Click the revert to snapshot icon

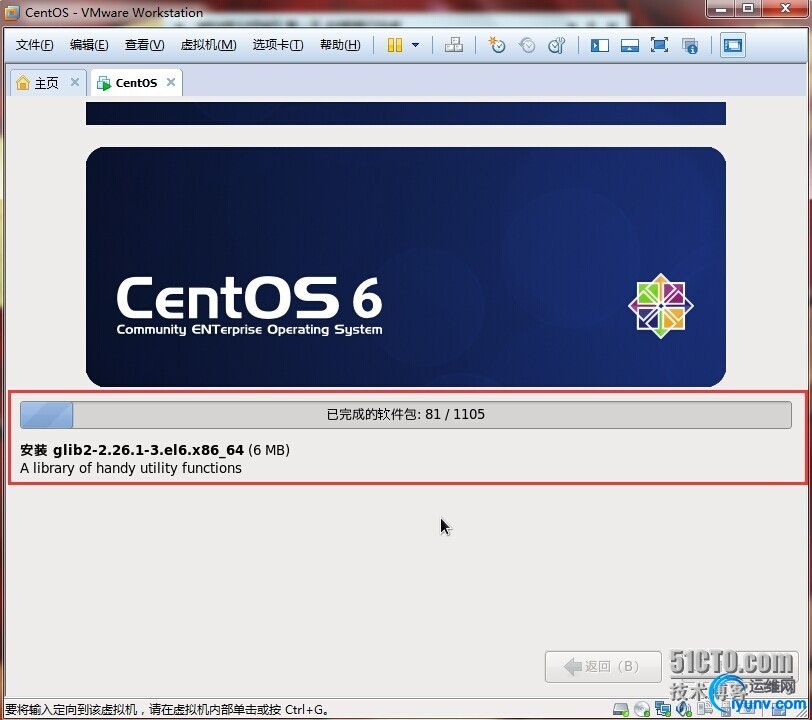527,45
